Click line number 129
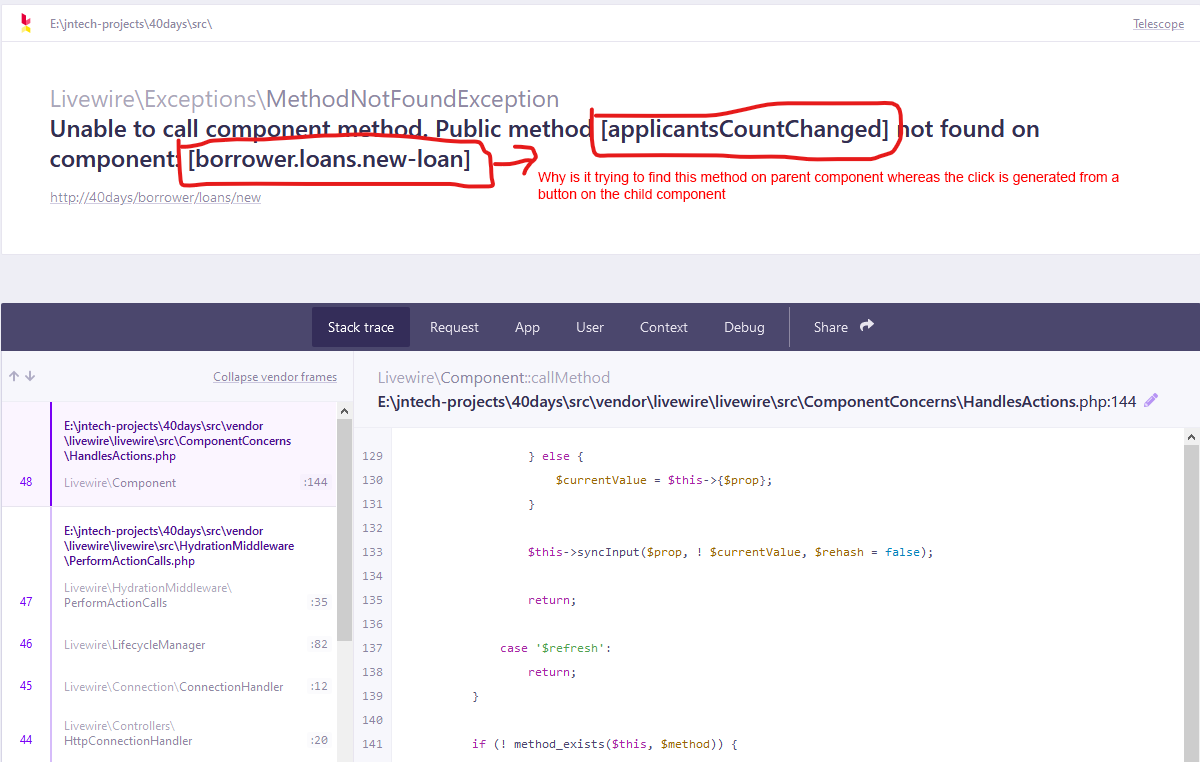This screenshot has height=762, width=1200. click(x=372, y=456)
